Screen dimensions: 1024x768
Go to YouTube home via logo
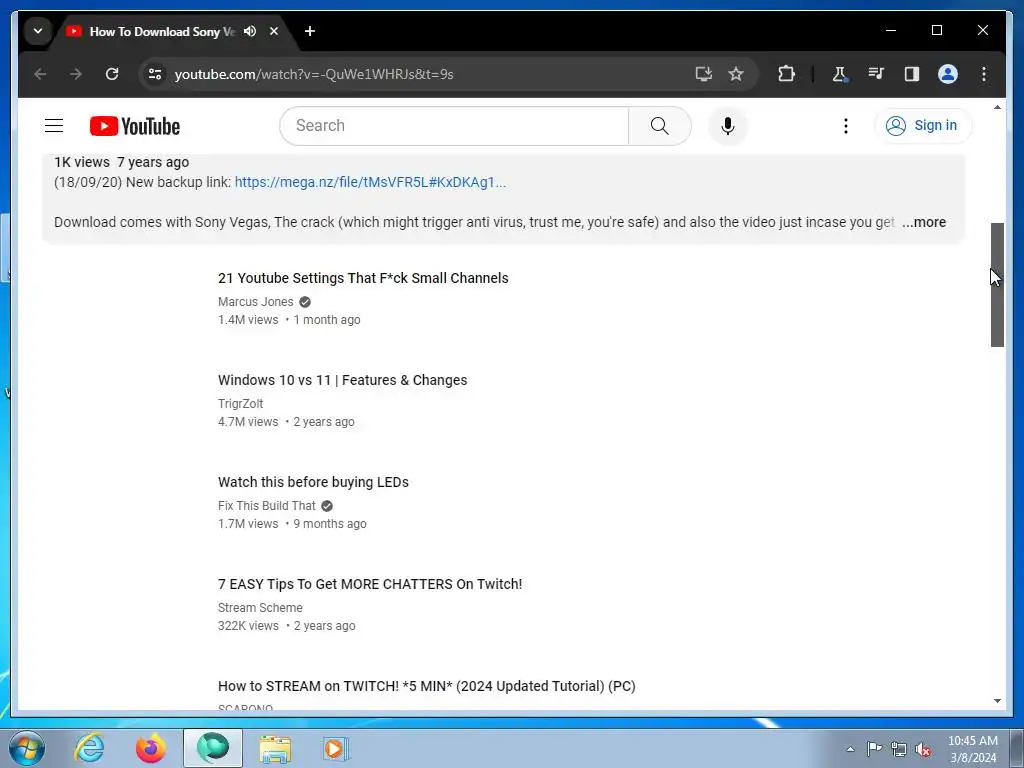pyautogui.click(x=135, y=126)
